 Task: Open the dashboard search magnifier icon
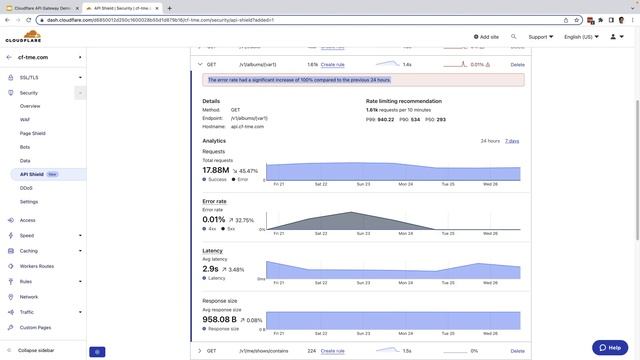[x=513, y=37]
